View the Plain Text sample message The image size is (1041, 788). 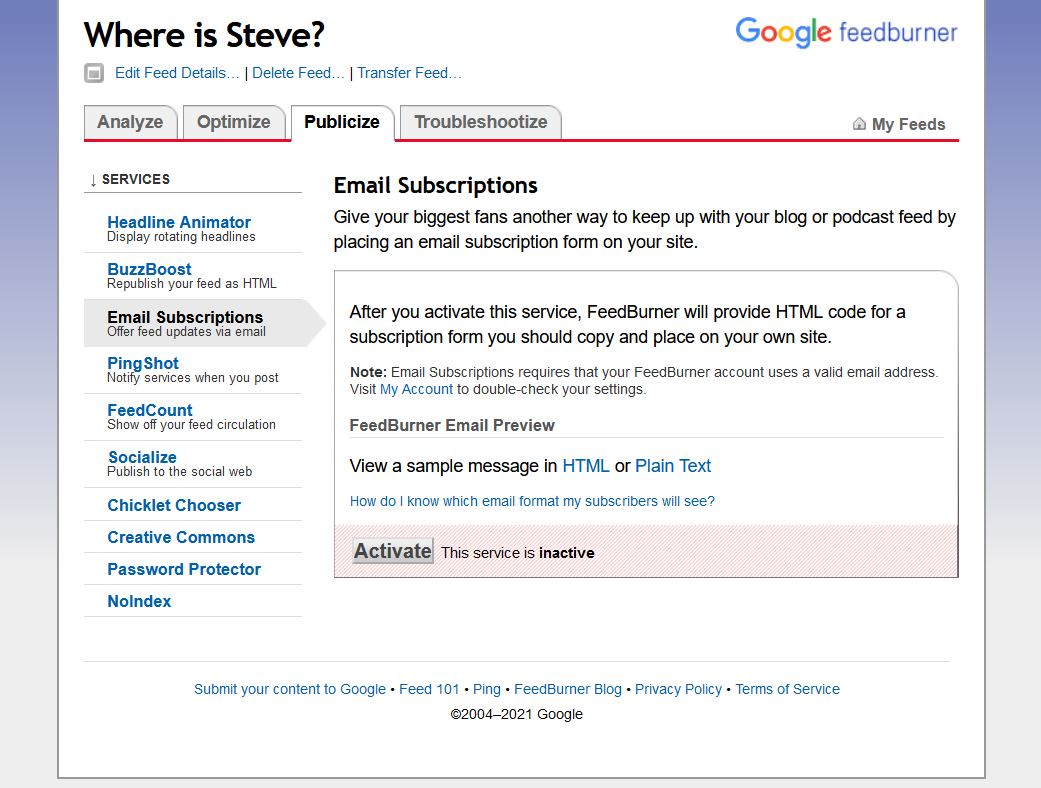click(673, 466)
